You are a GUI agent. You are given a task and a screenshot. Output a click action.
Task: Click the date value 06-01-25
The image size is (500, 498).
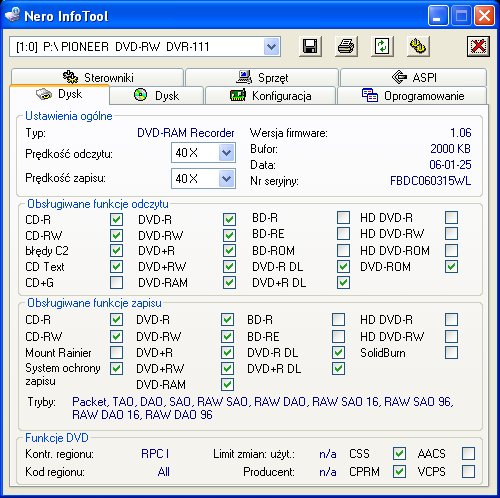450,165
